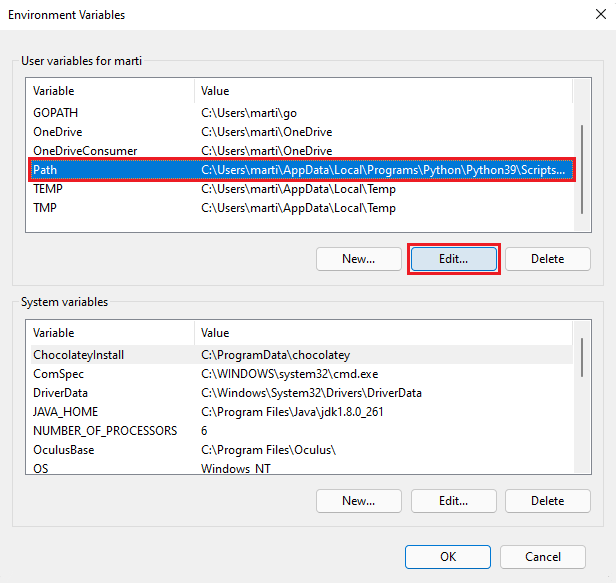Image resolution: width=616 pixels, height=583 pixels.
Task: Click Edit button under system variables
Action: pos(453,500)
